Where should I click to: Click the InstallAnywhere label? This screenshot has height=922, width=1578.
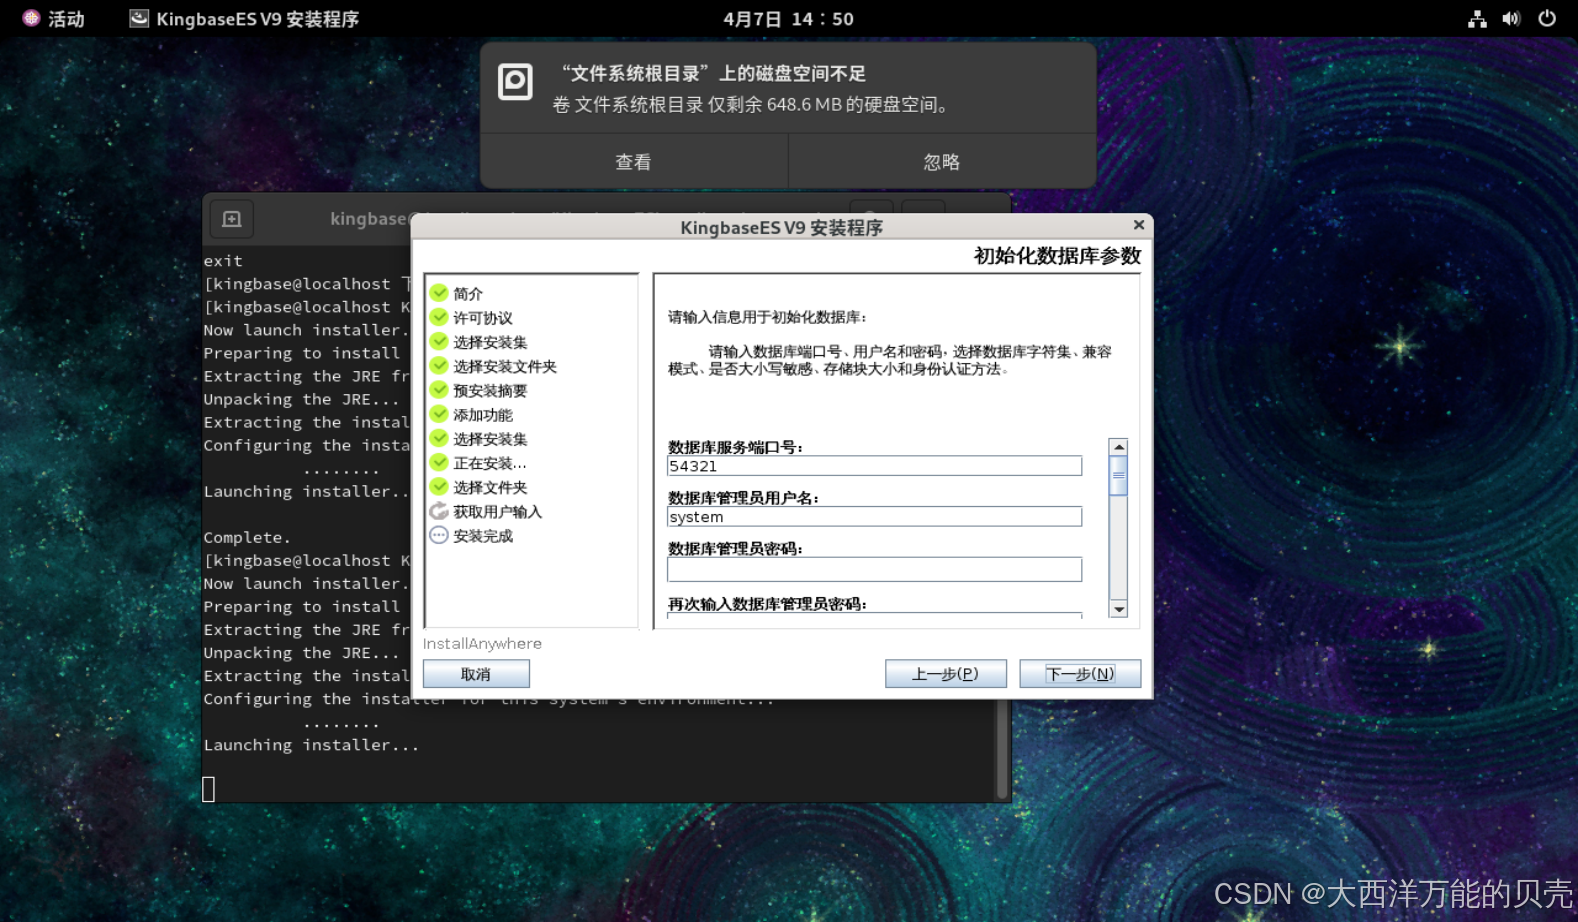482,644
